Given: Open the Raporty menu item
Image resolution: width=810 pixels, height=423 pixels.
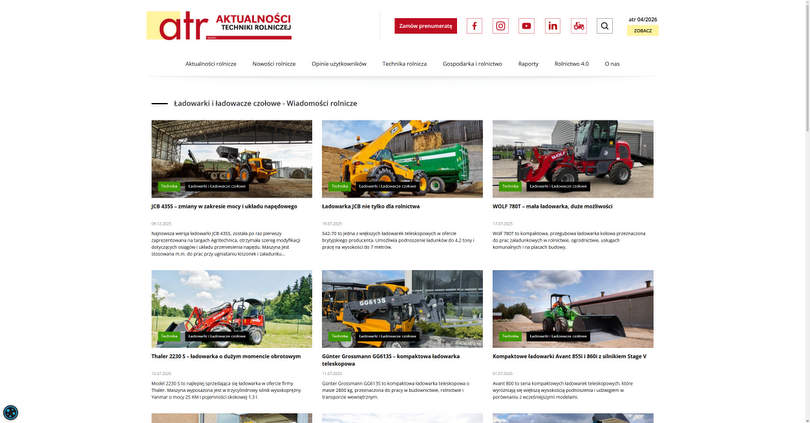Looking at the screenshot, I should (528, 64).
